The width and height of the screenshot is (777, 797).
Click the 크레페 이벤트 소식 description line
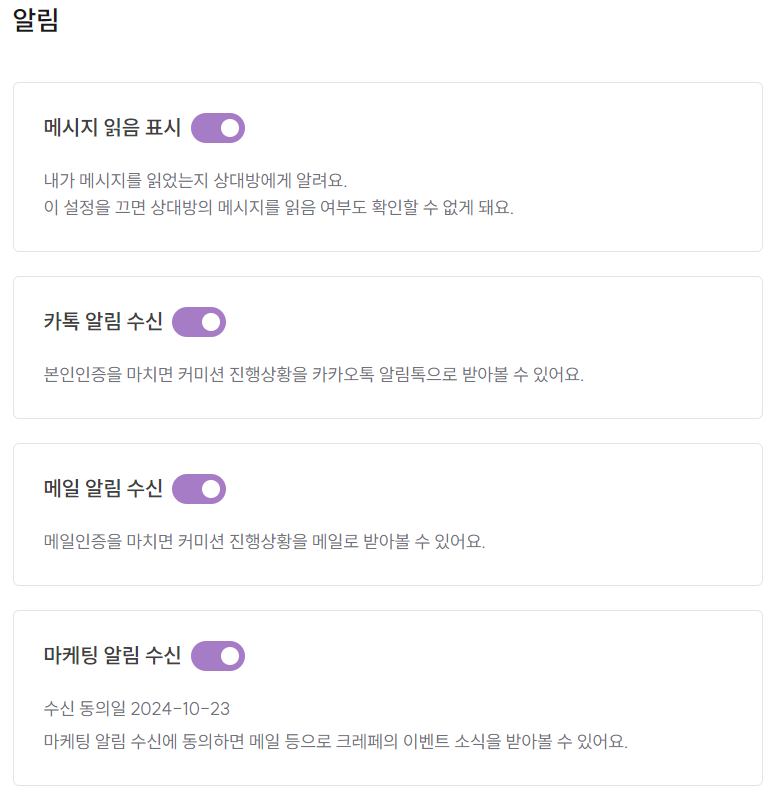click(336, 743)
